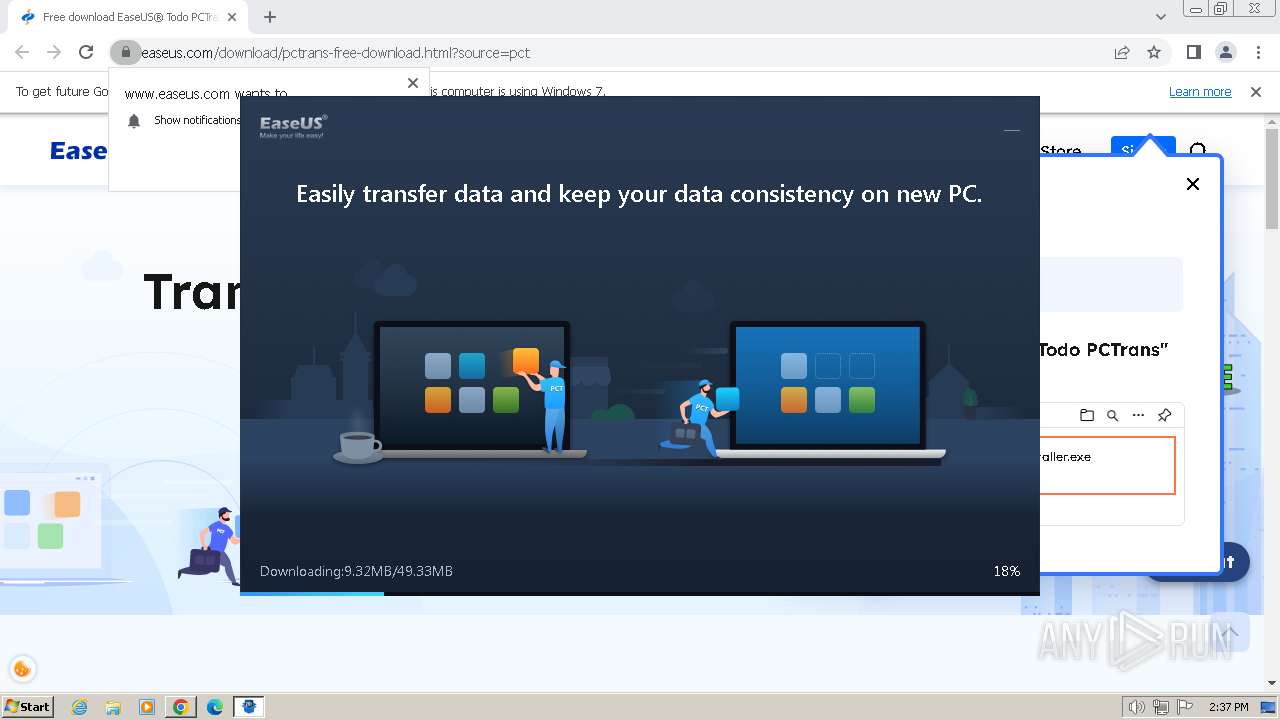Close the EaseUS Todo PCTrans tab
Viewport: 1280px width, 720px height.
(x=232, y=17)
